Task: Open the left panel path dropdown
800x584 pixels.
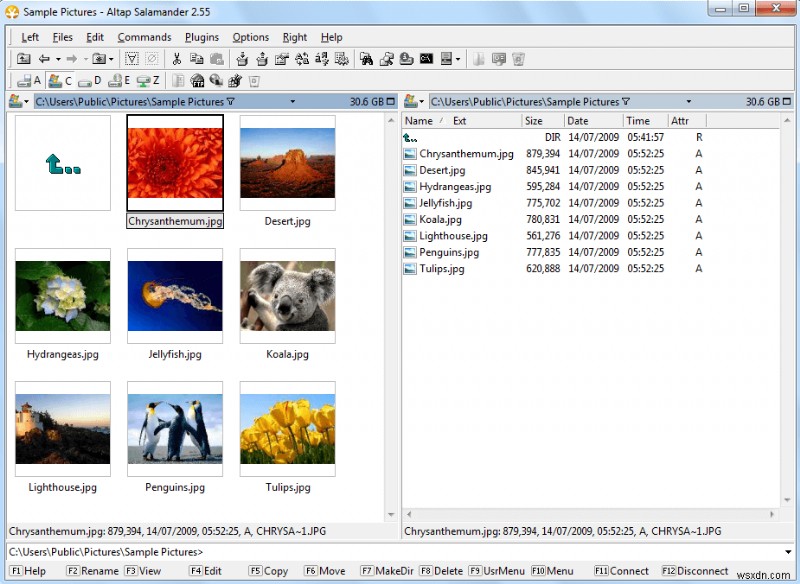Action: pos(290,101)
